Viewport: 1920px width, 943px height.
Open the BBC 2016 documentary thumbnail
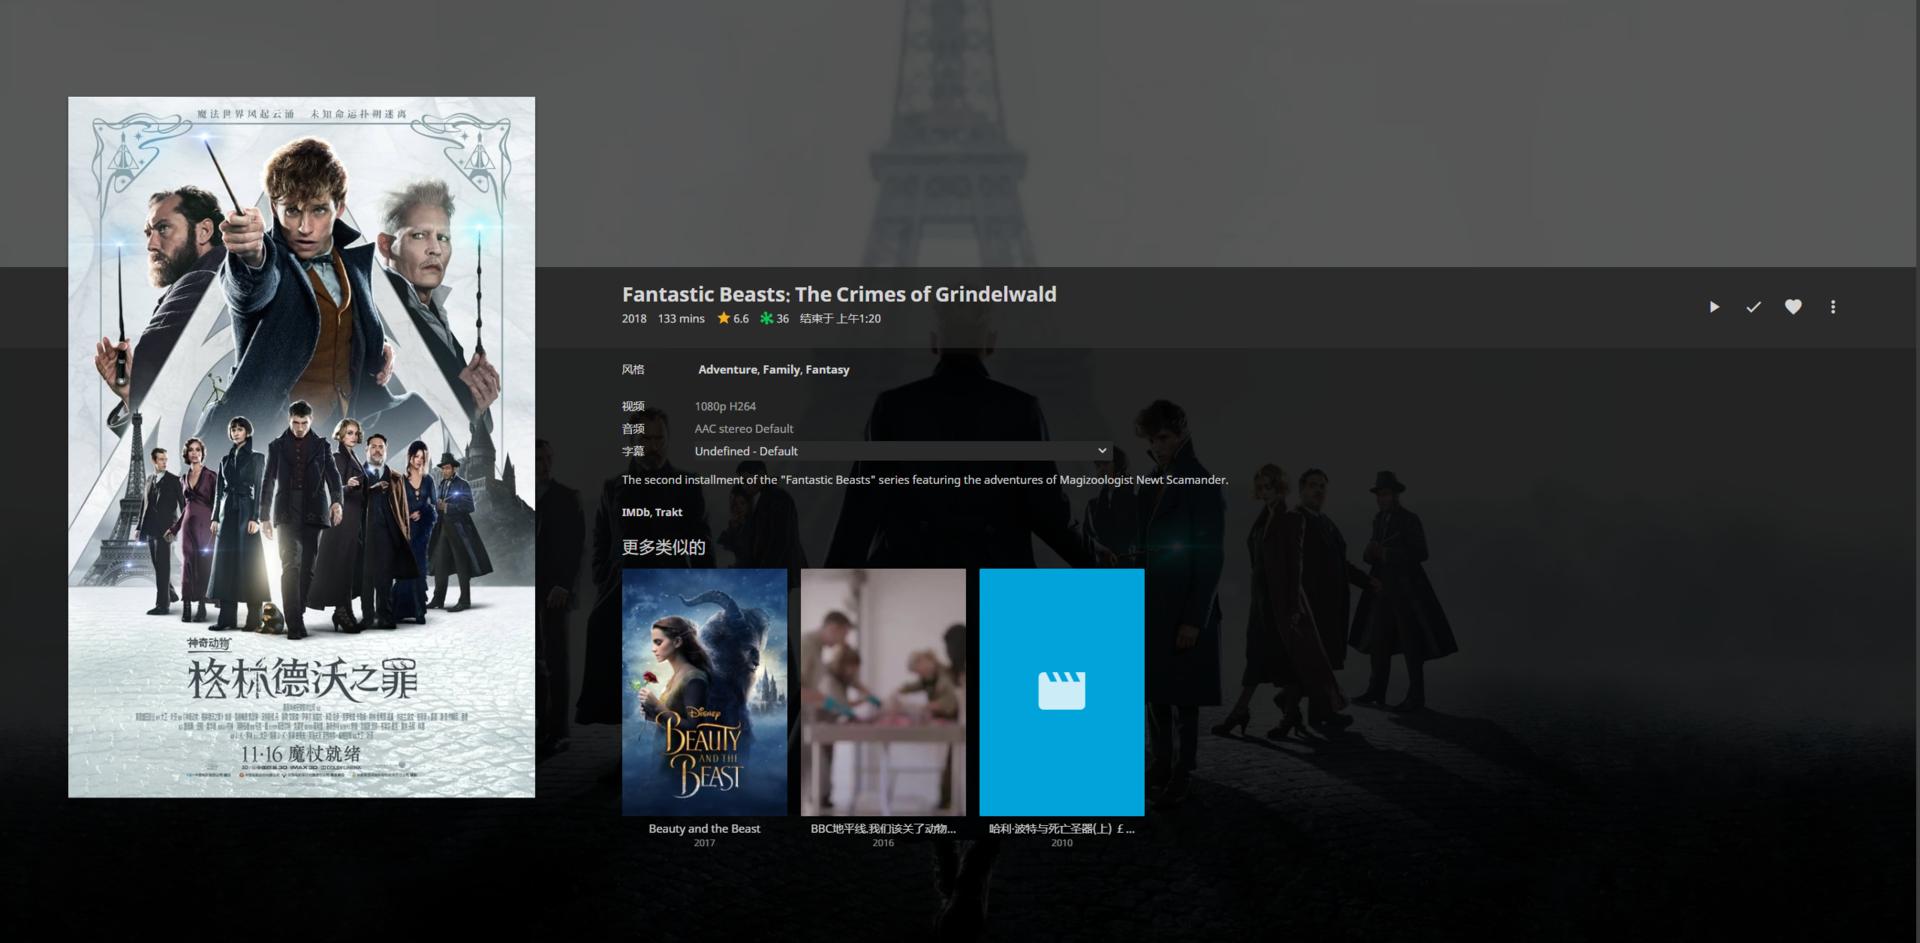pos(883,692)
